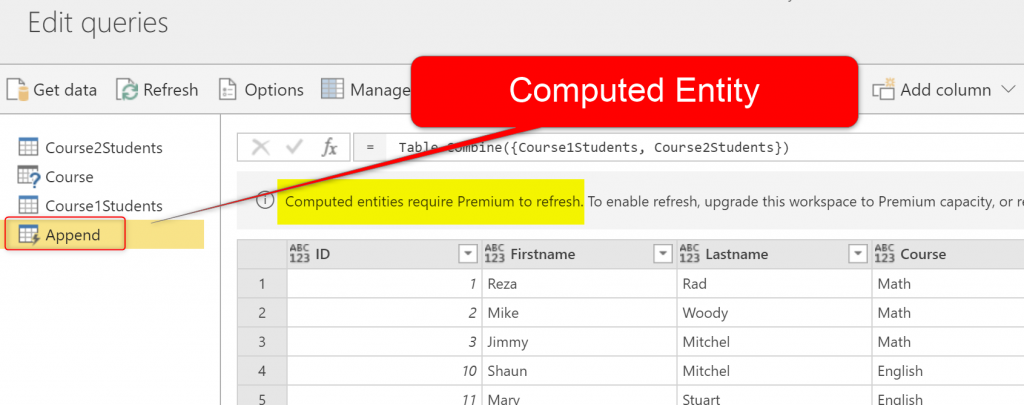Select the Course2Students query
Image resolution: width=1024 pixels, height=405 pixels.
coord(103,148)
